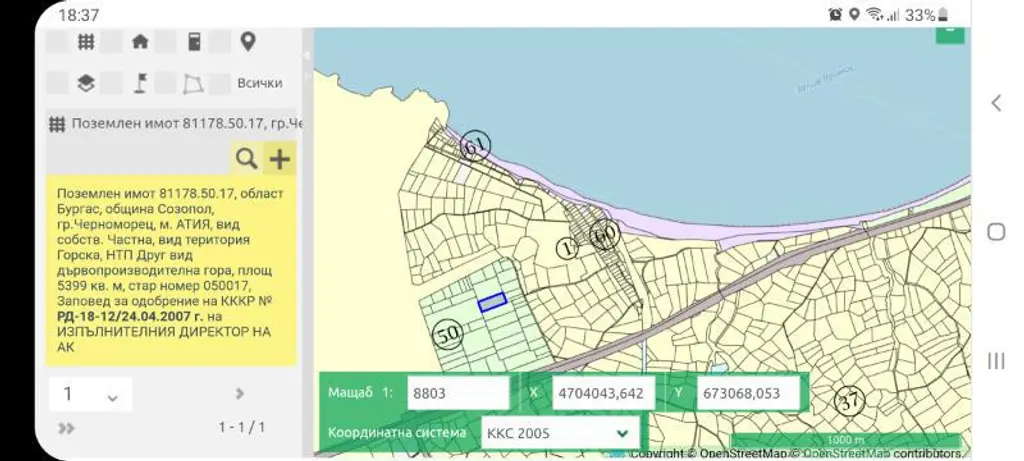Select the land parcel grid icon
The image size is (1024, 461).
[x=86, y=42]
